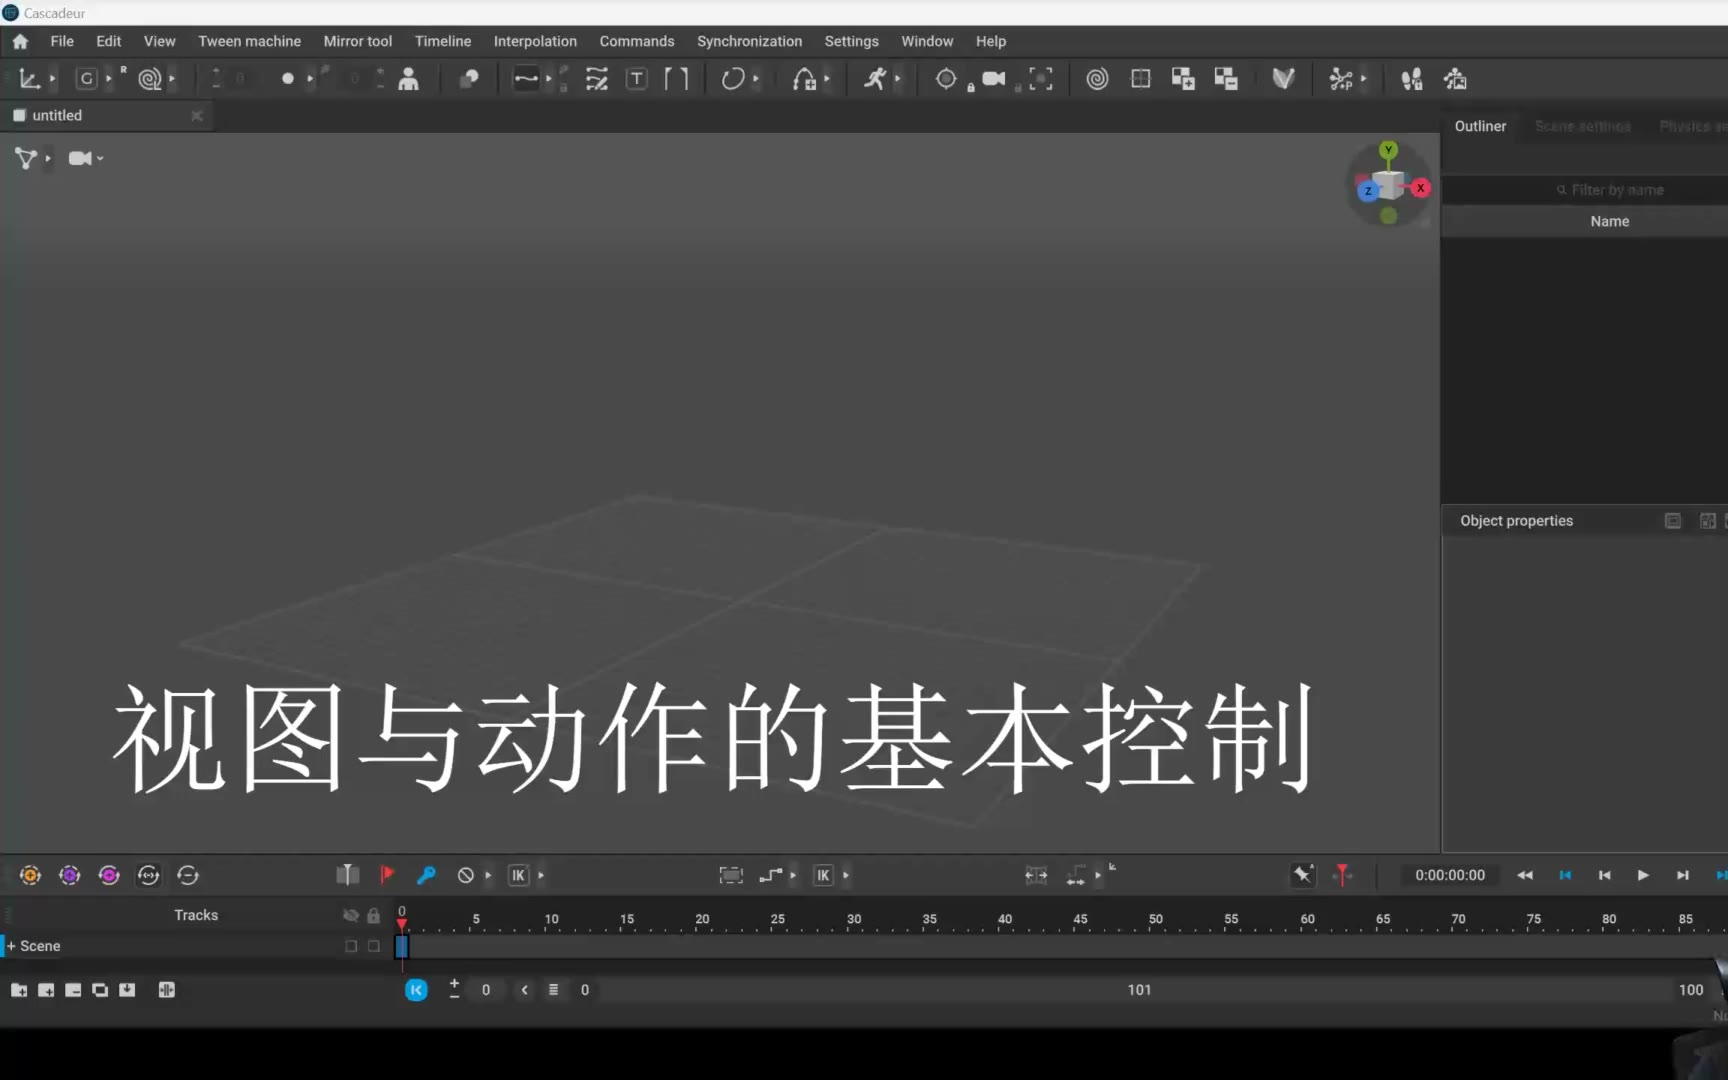This screenshot has width=1728, height=1080.
Task: Open the Outliner tab
Action: click(1480, 126)
